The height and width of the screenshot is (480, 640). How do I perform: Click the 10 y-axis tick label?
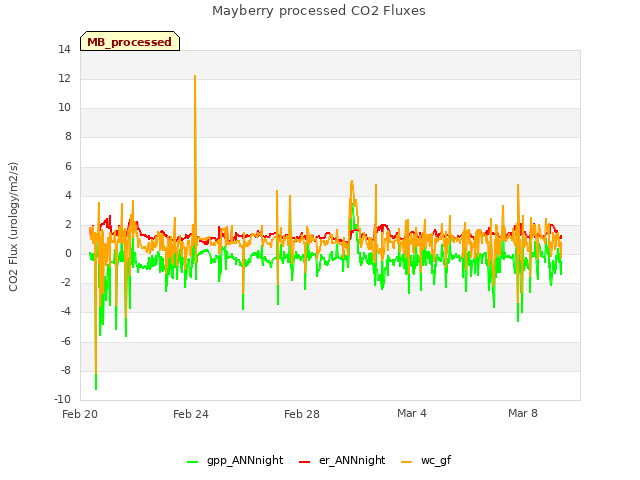(64, 107)
